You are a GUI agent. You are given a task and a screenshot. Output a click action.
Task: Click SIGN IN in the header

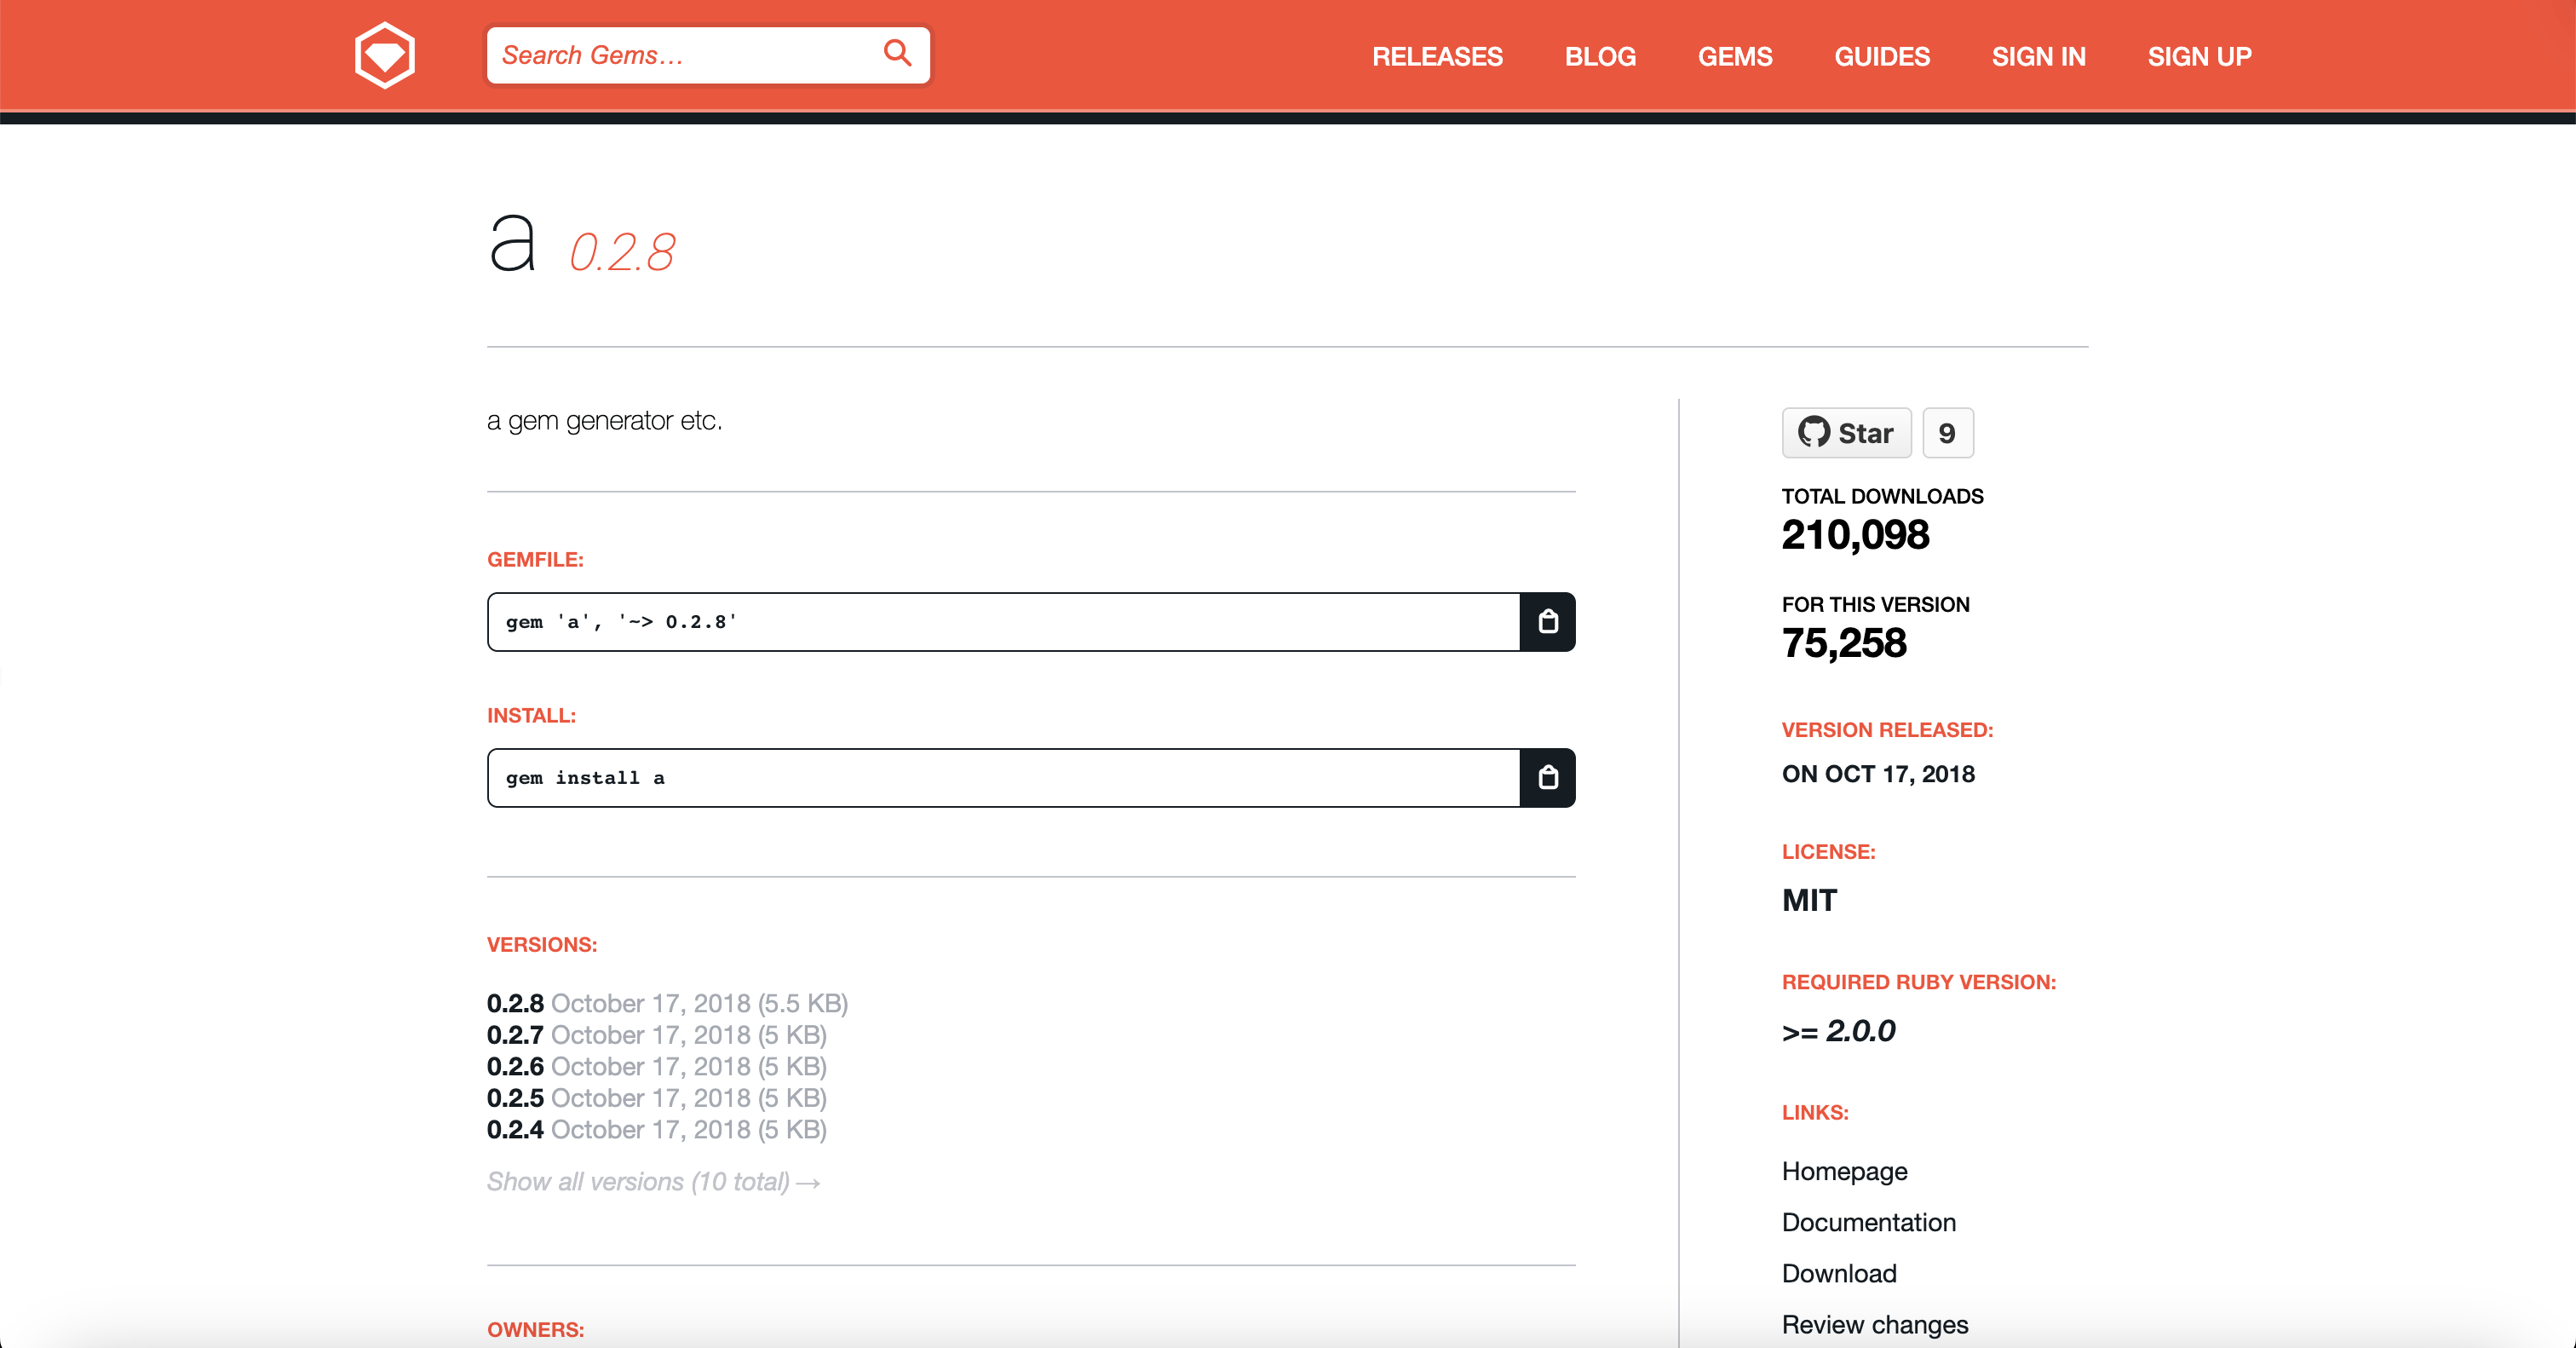point(2038,57)
